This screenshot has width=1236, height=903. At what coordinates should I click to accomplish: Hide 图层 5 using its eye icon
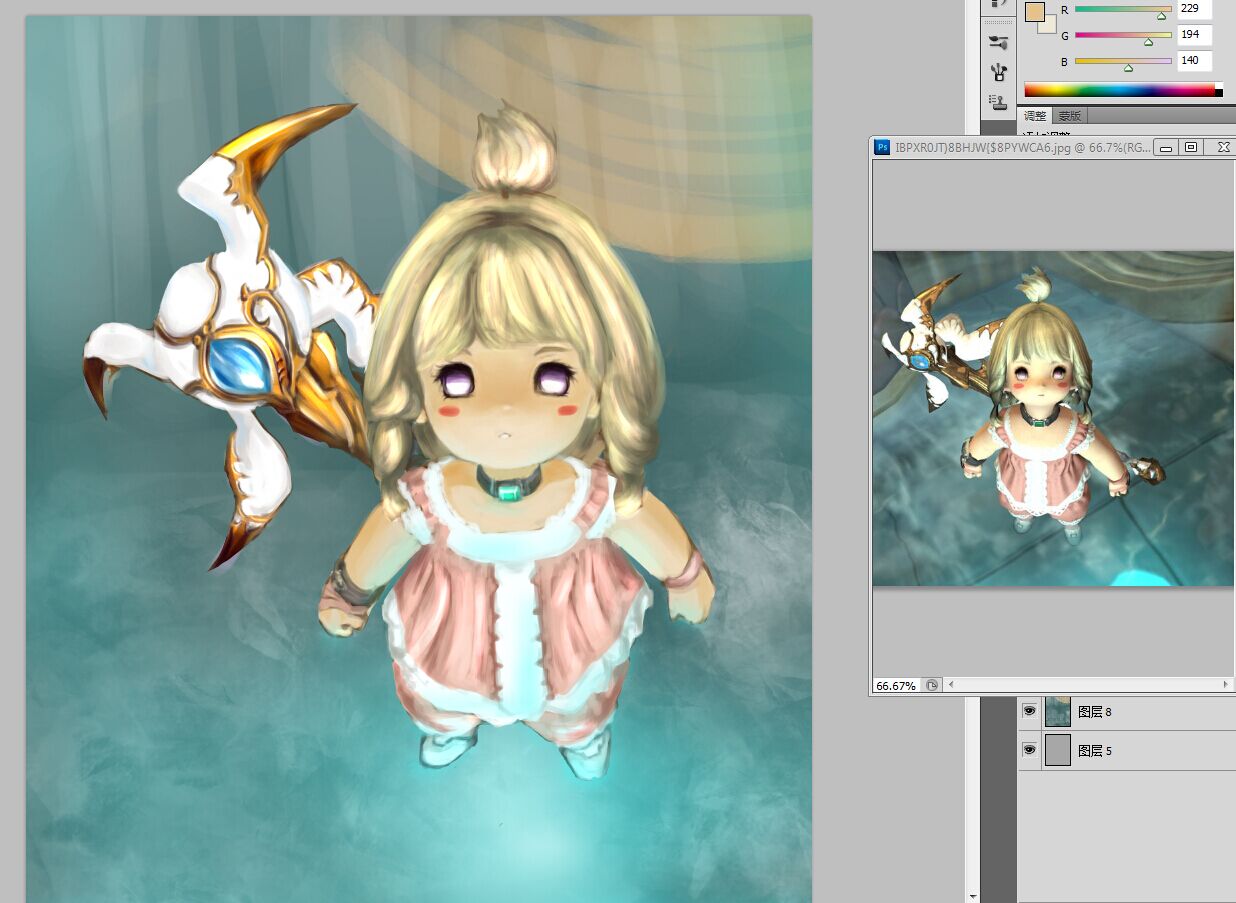[x=1029, y=749]
